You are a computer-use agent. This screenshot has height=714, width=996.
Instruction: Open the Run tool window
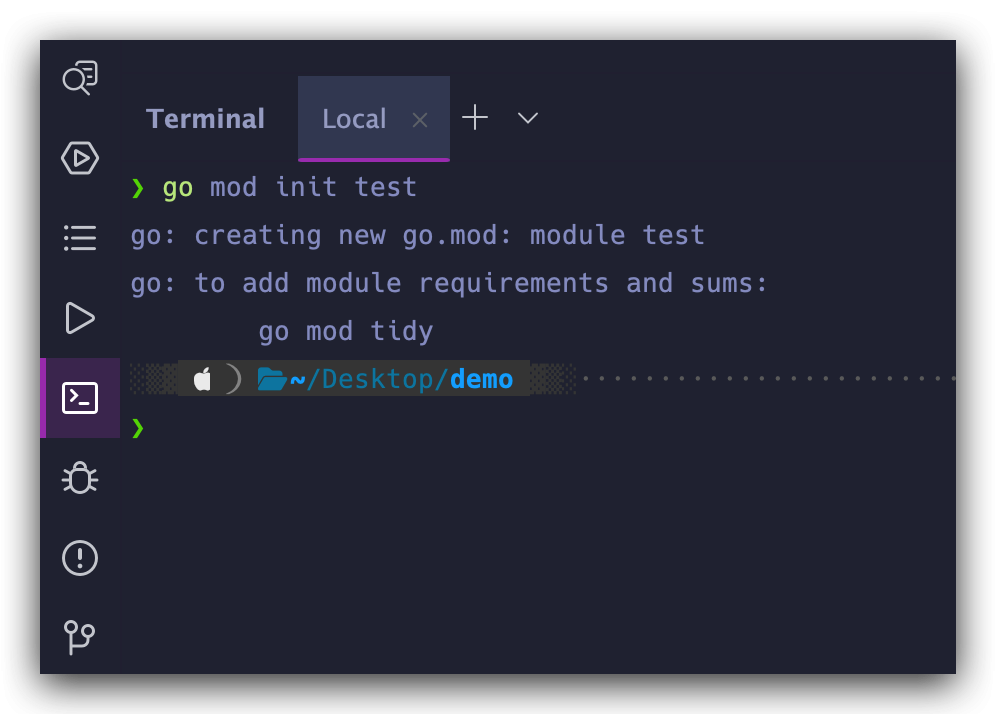tap(80, 318)
